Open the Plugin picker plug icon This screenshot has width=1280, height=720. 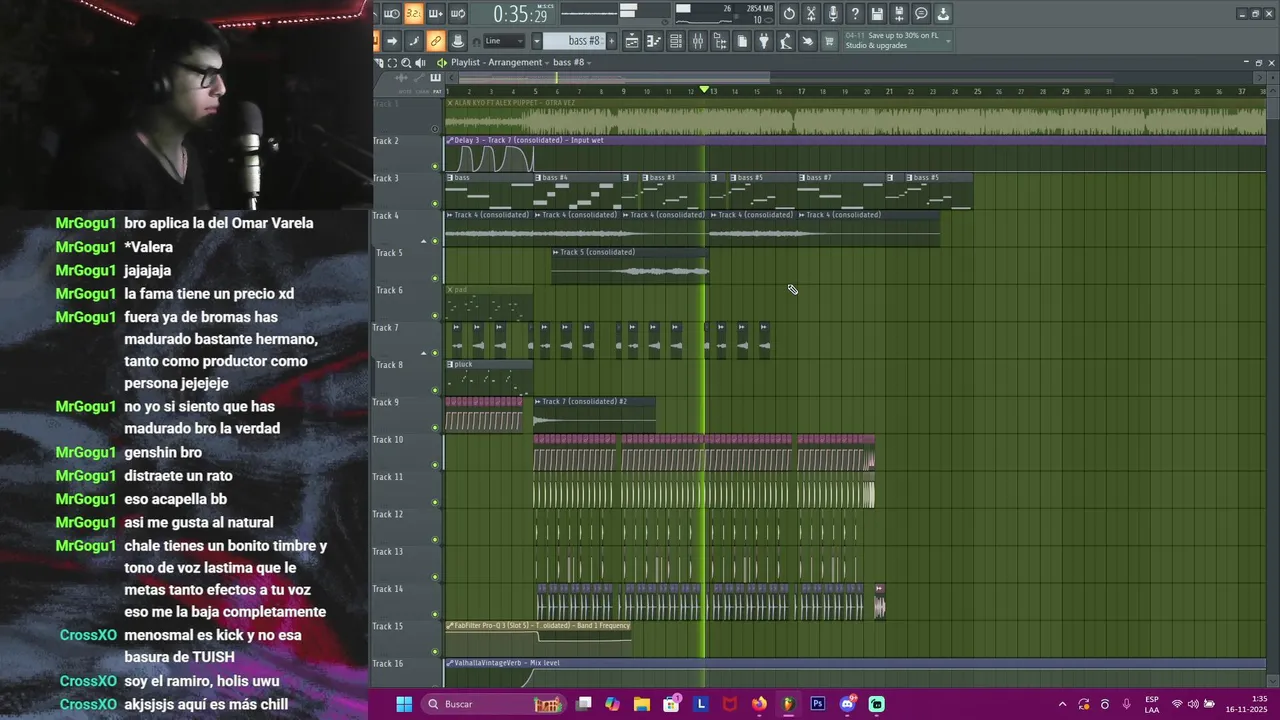(x=763, y=41)
